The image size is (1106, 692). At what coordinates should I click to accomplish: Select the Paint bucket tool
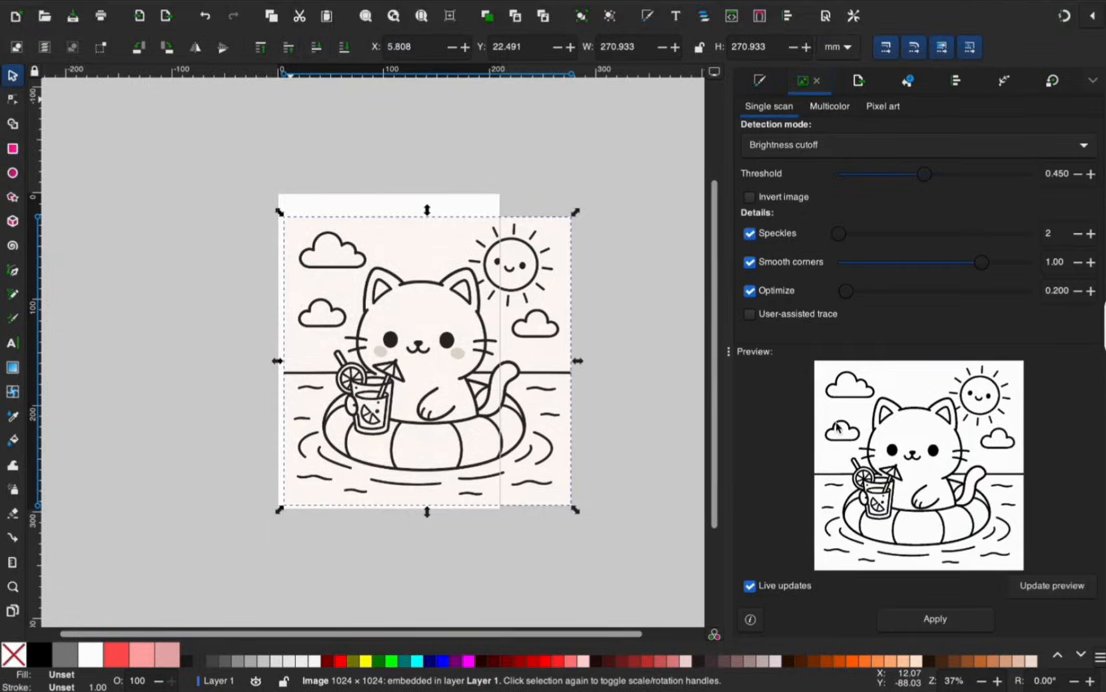pos(12,441)
